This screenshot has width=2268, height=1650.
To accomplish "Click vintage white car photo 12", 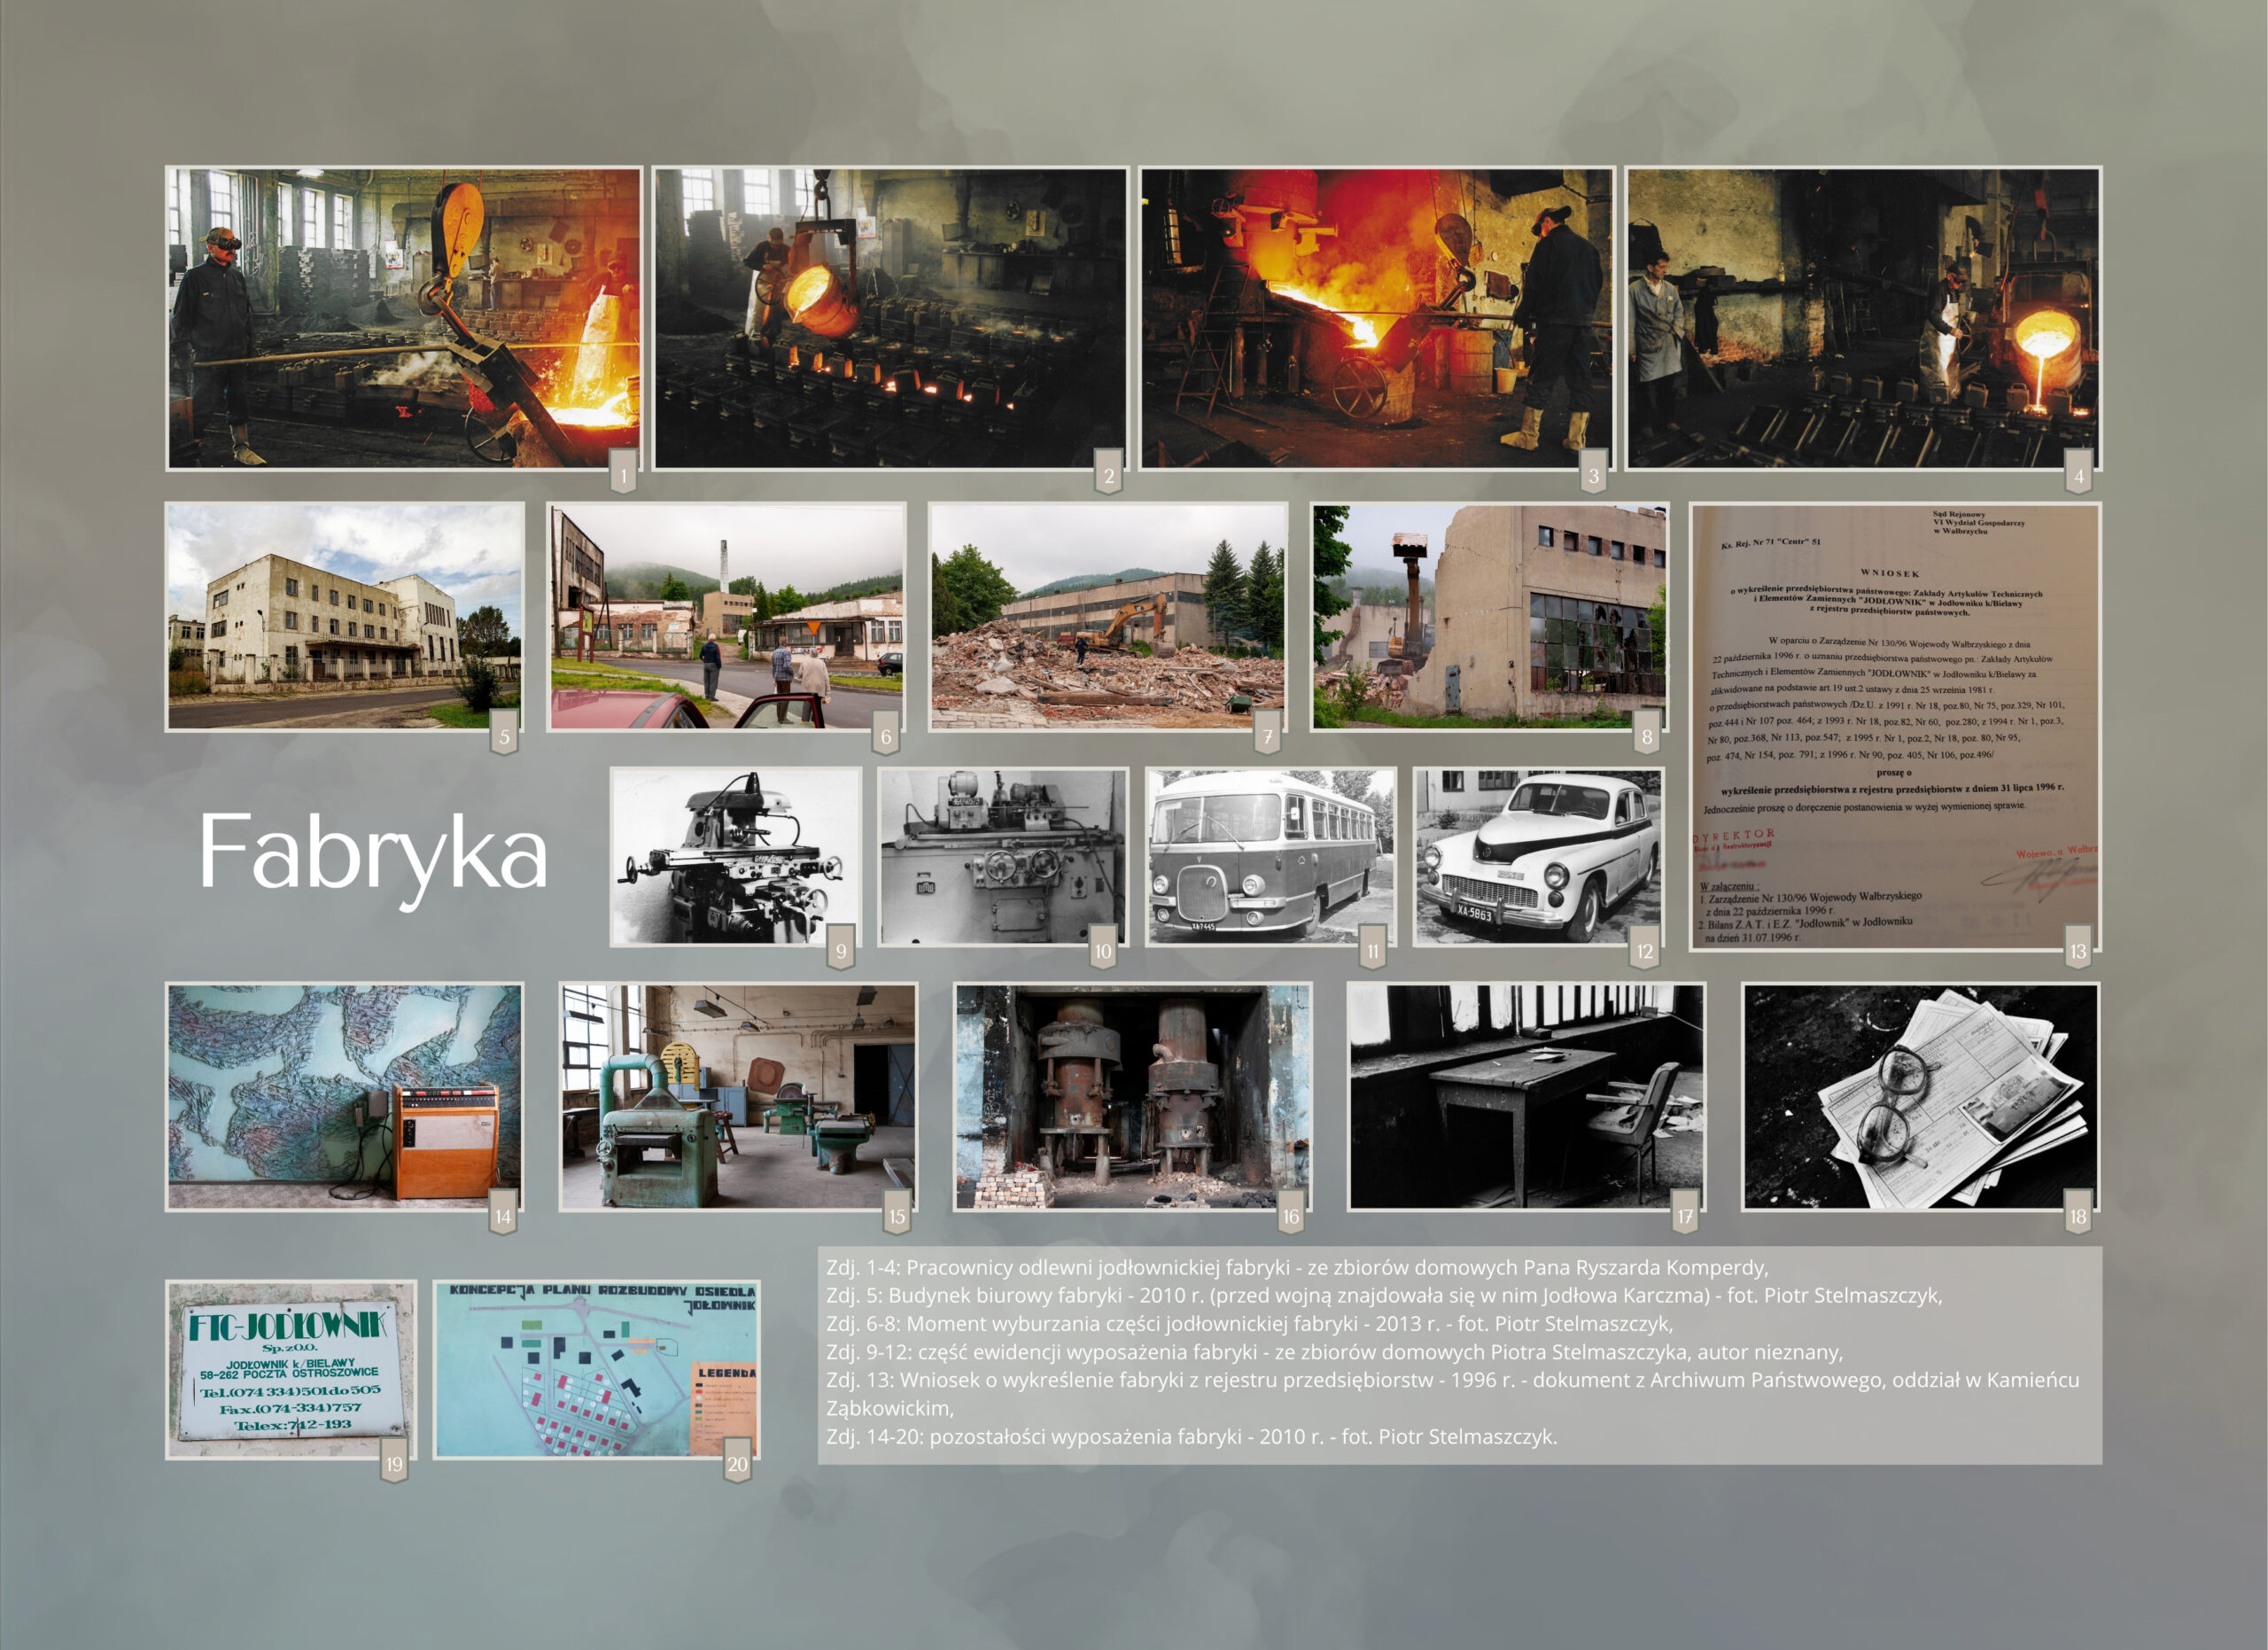I will [x=1538, y=856].
